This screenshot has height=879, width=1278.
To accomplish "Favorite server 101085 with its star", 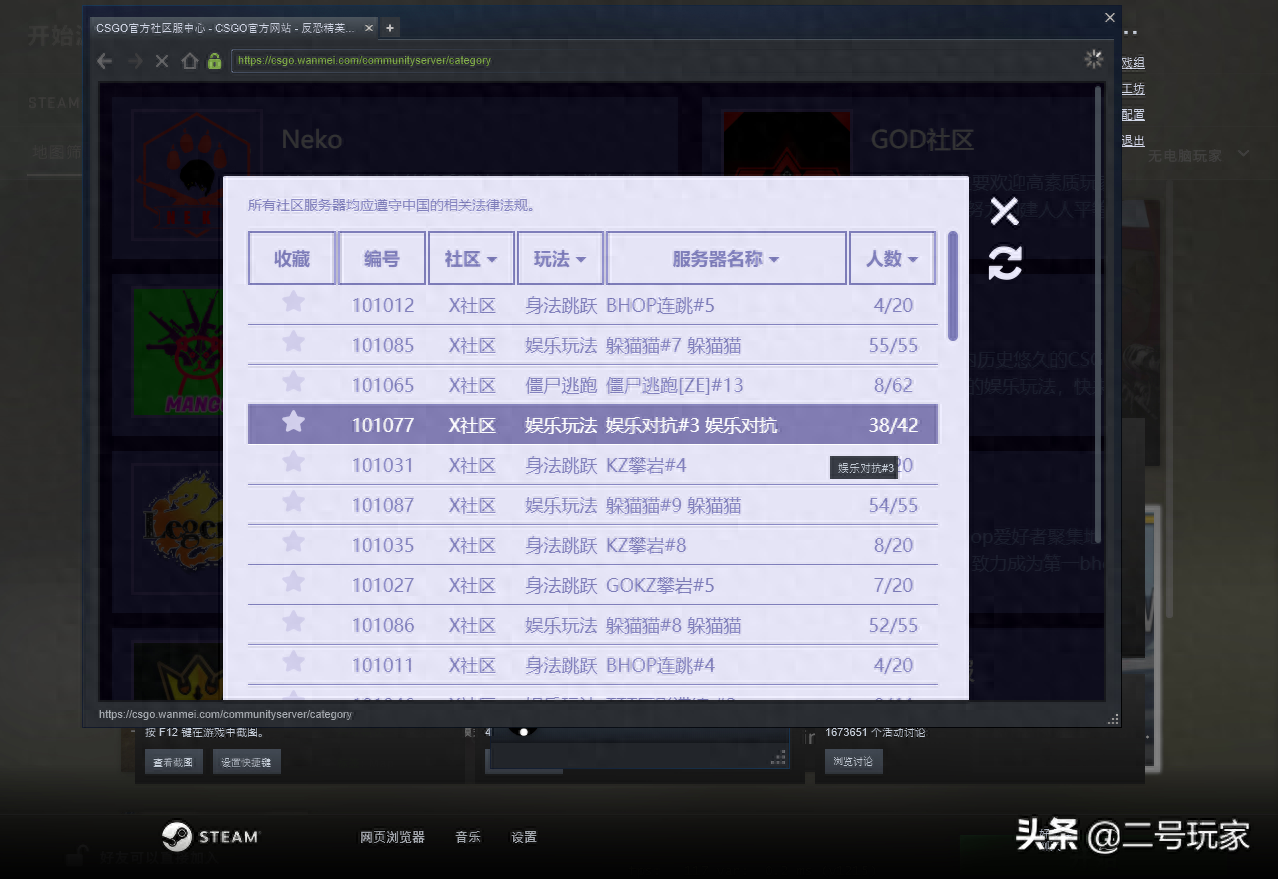I will (293, 342).
